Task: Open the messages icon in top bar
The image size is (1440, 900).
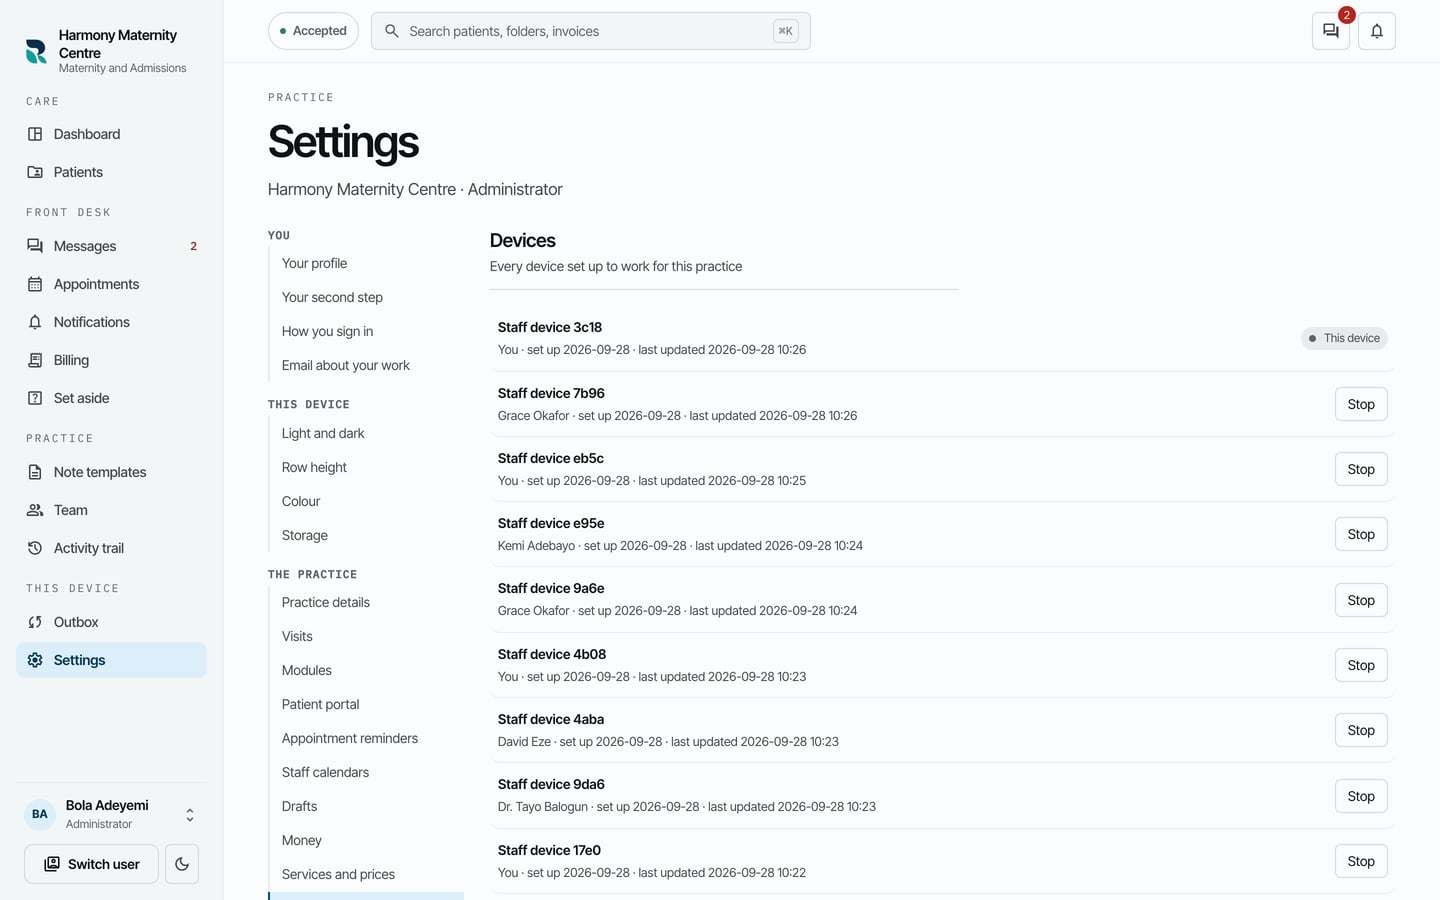Action: 1331,31
